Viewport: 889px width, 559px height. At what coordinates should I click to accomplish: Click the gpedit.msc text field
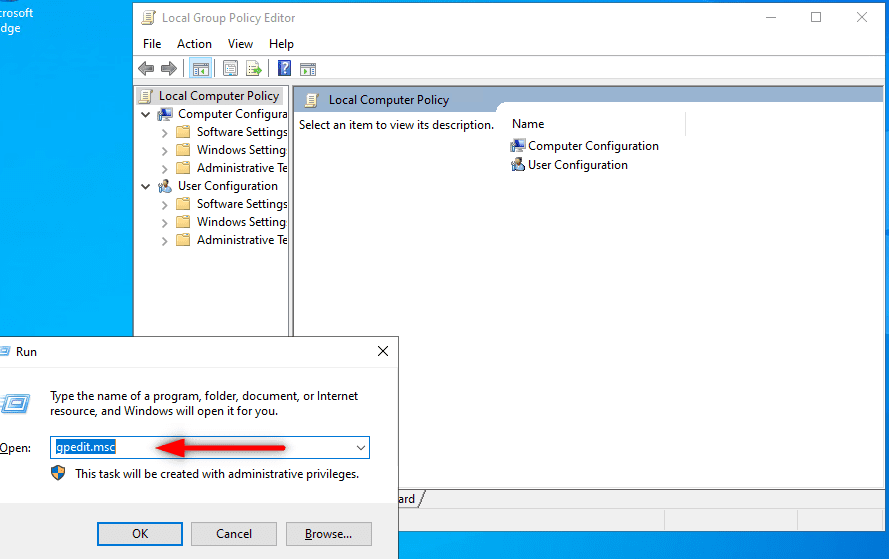(200, 448)
